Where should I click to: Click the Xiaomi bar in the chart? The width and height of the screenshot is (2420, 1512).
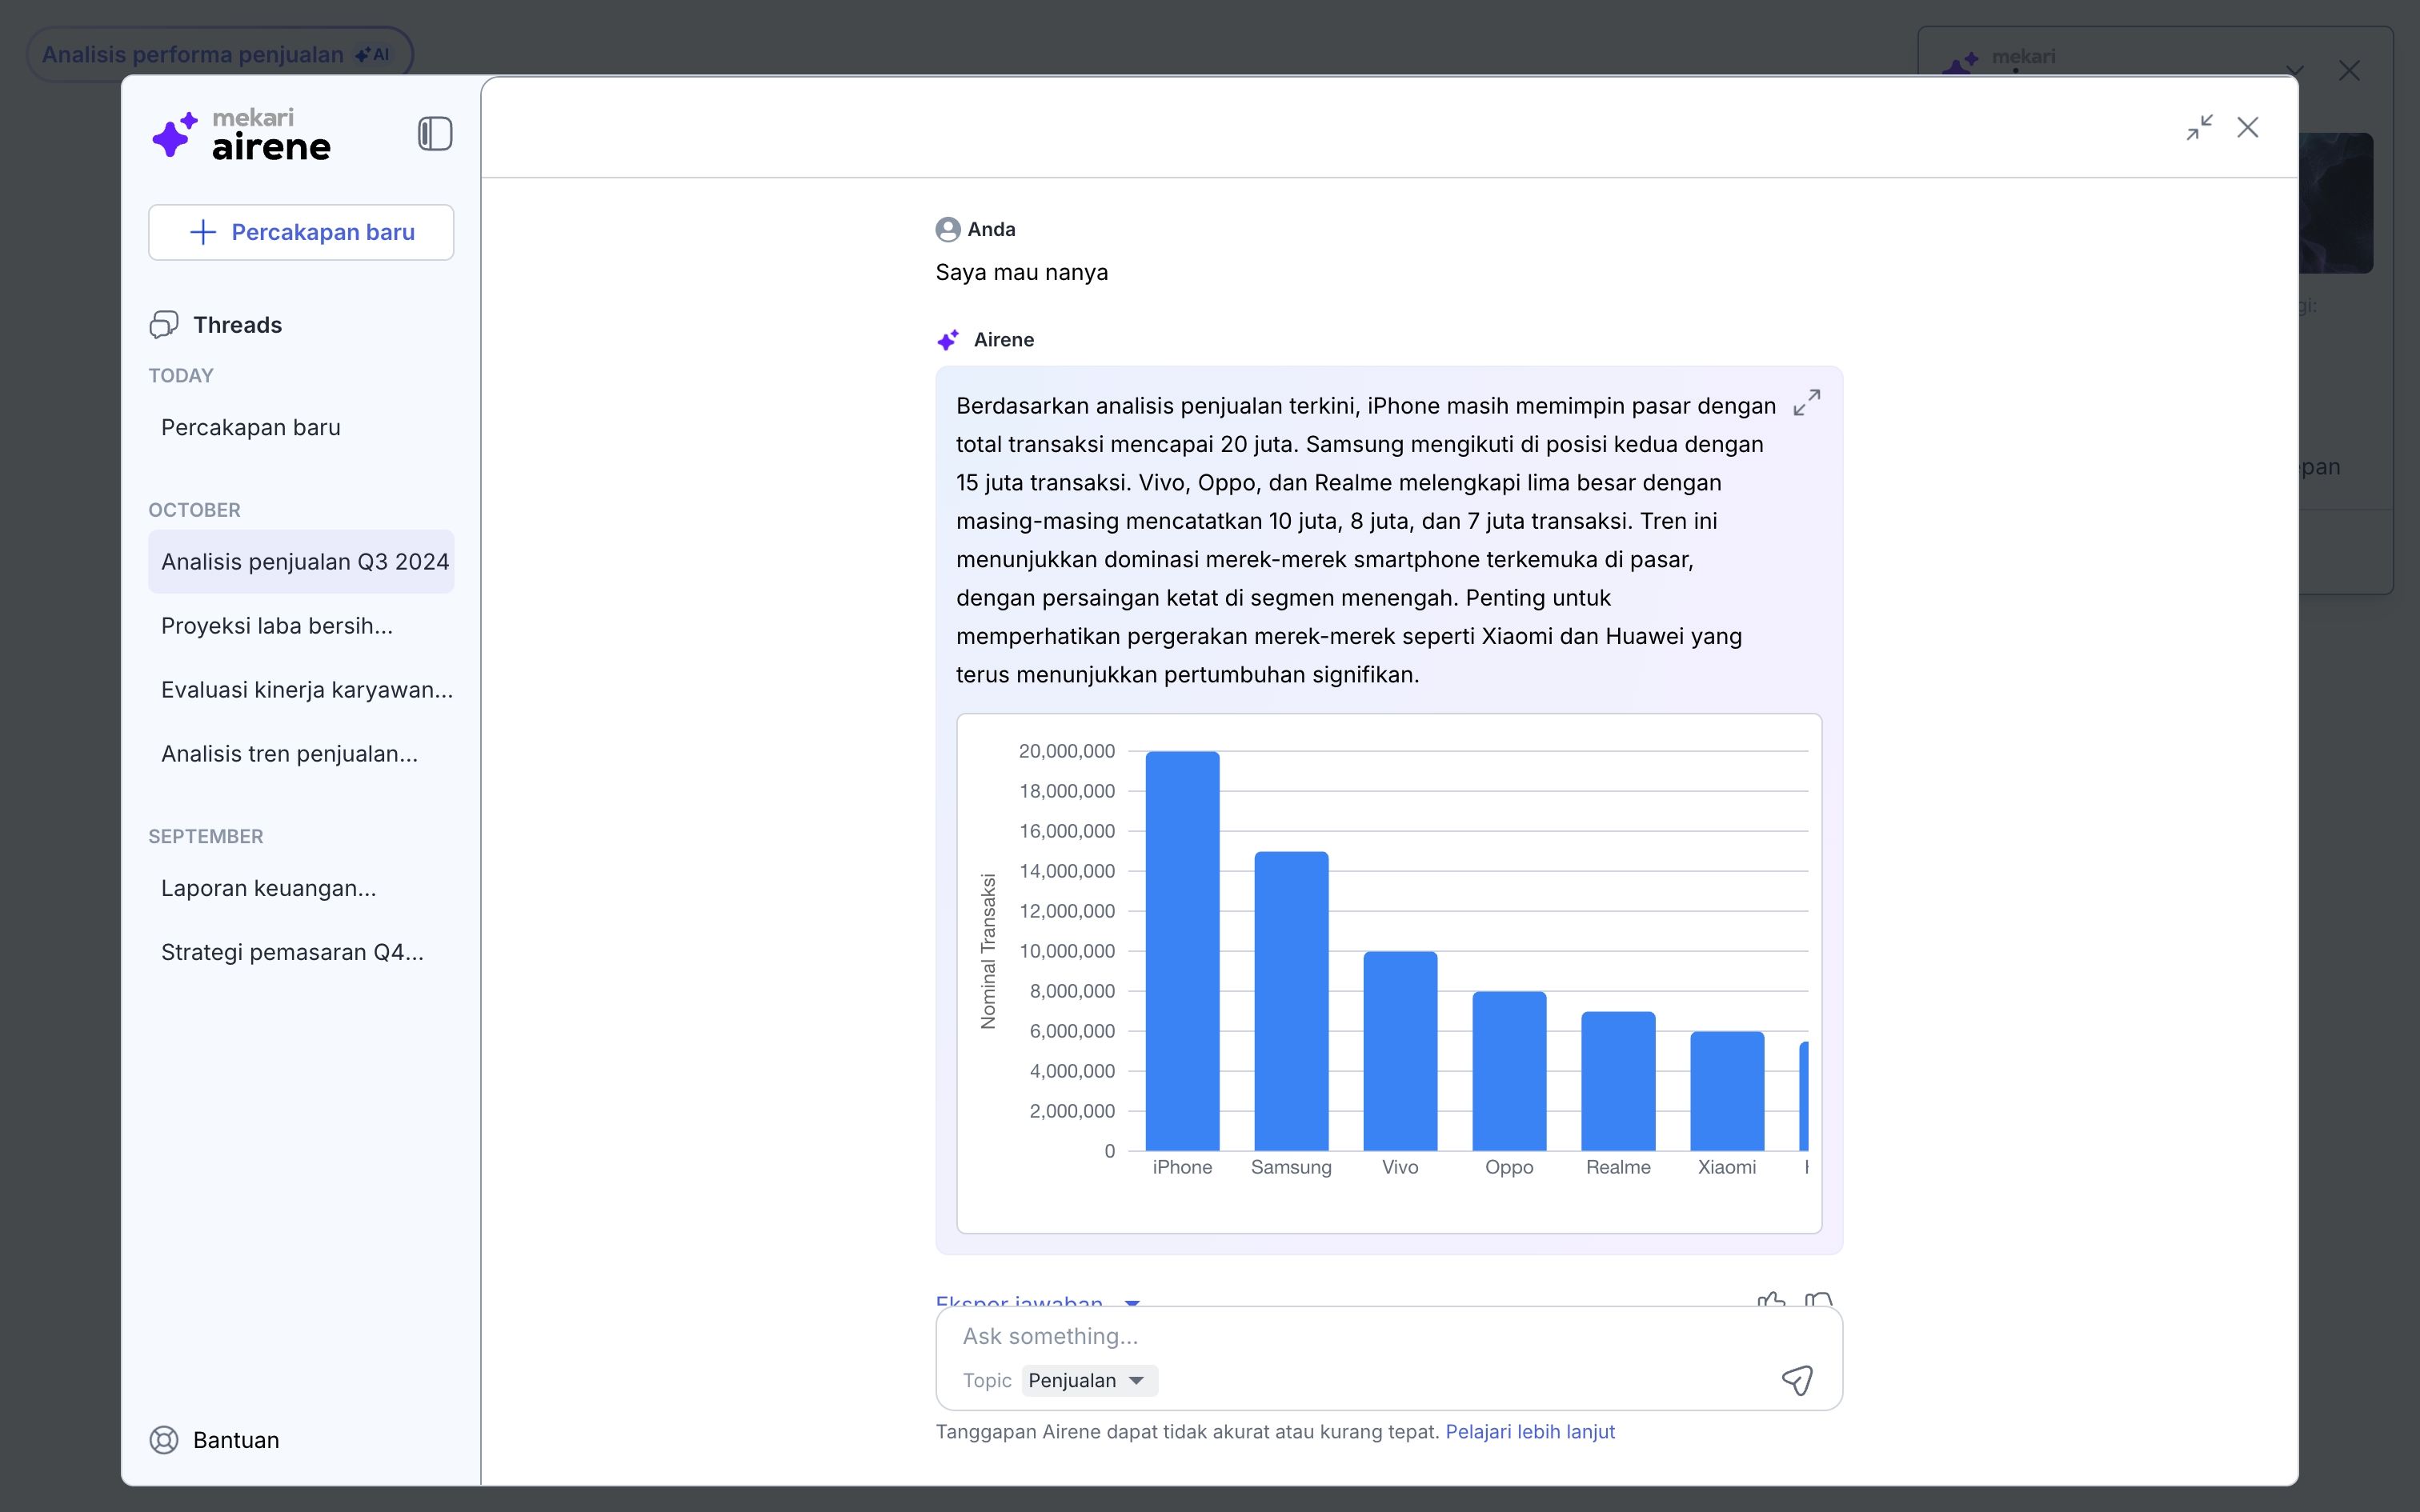[x=1727, y=1090]
